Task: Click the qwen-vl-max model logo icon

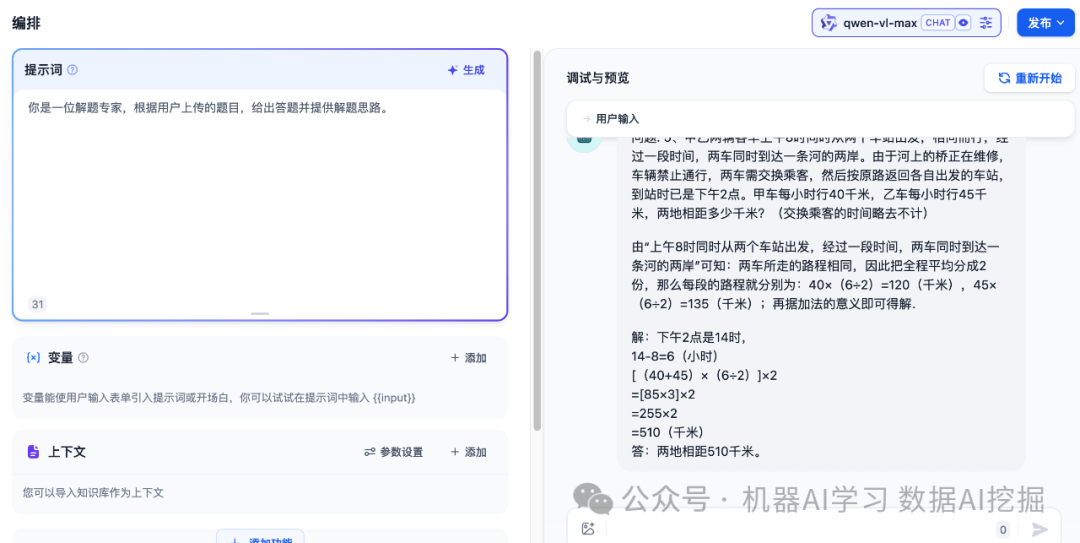Action: pos(828,23)
